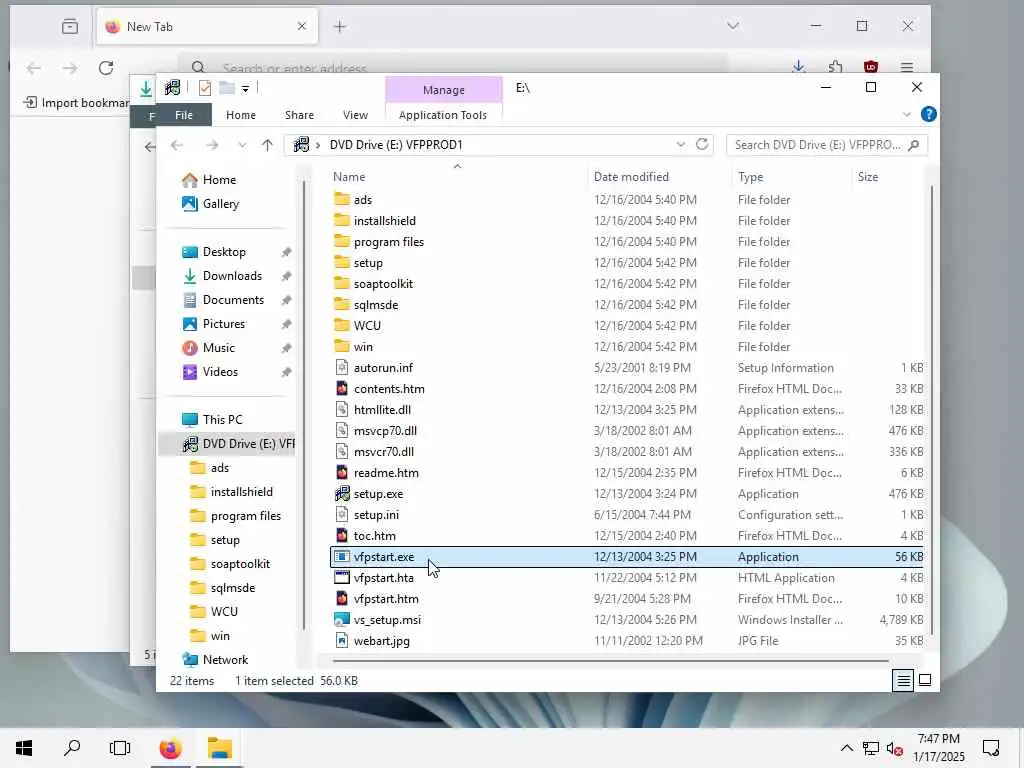Open a new tab in Firefox
Viewport: 1024px width, 768px height.
coord(340,26)
